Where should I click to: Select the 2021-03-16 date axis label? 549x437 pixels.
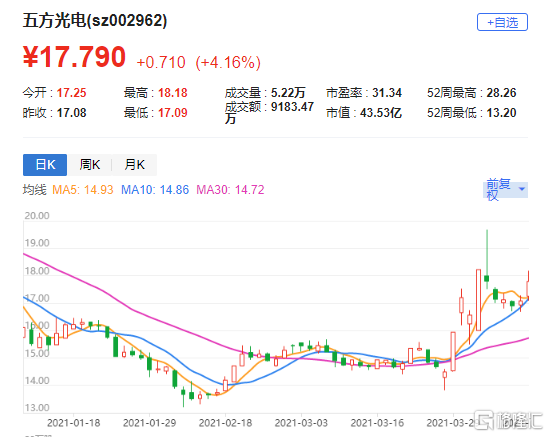tap(377, 423)
